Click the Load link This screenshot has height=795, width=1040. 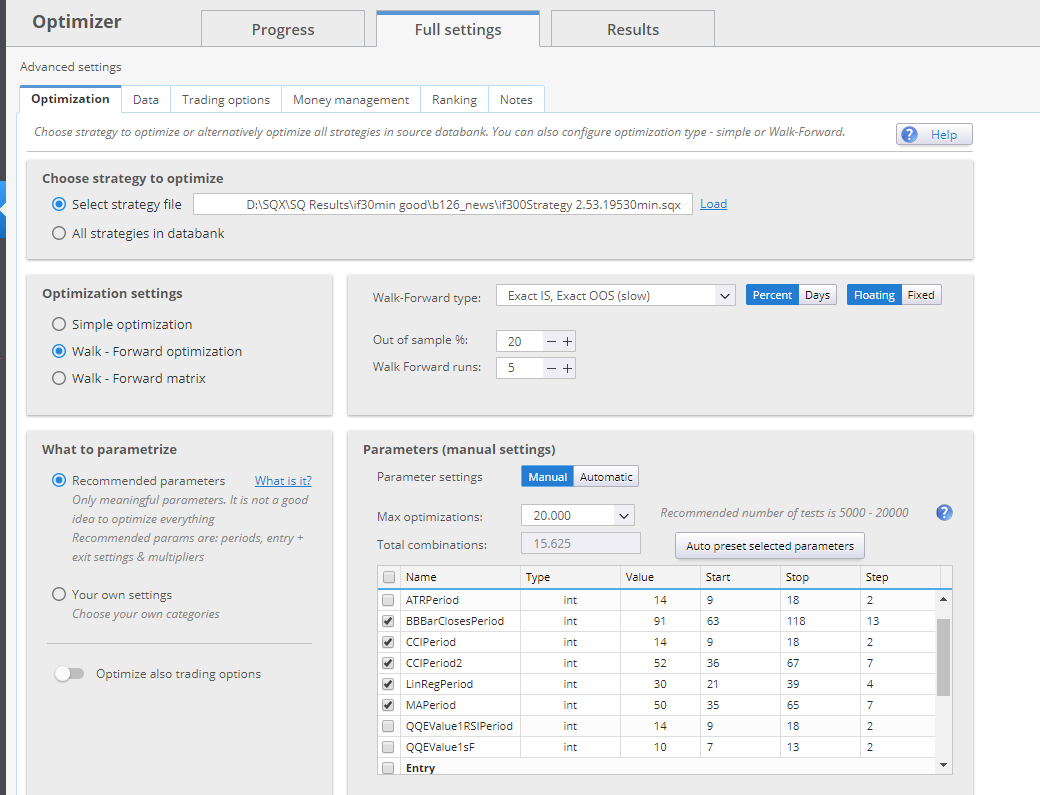714,204
